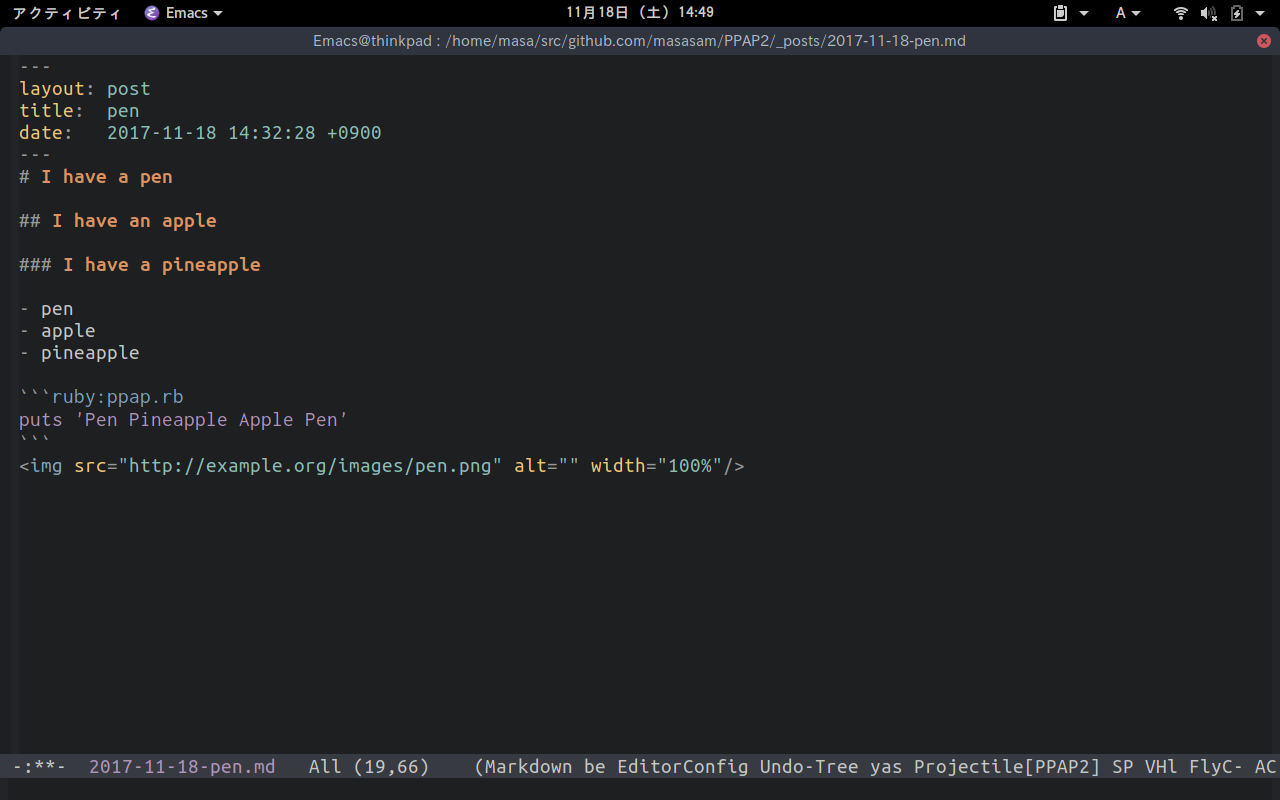Click the Emacs logo icon in top bar

(x=152, y=13)
